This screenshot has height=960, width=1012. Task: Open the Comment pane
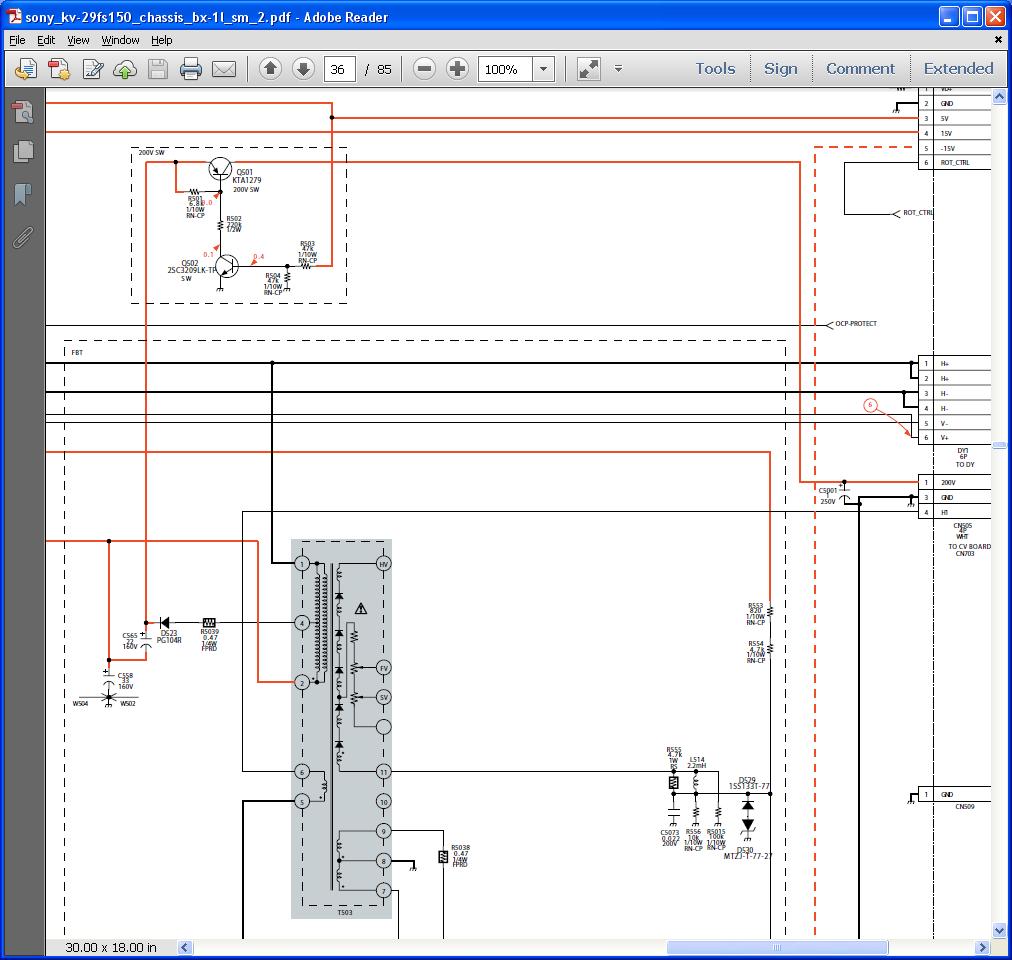pyautogui.click(x=860, y=69)
